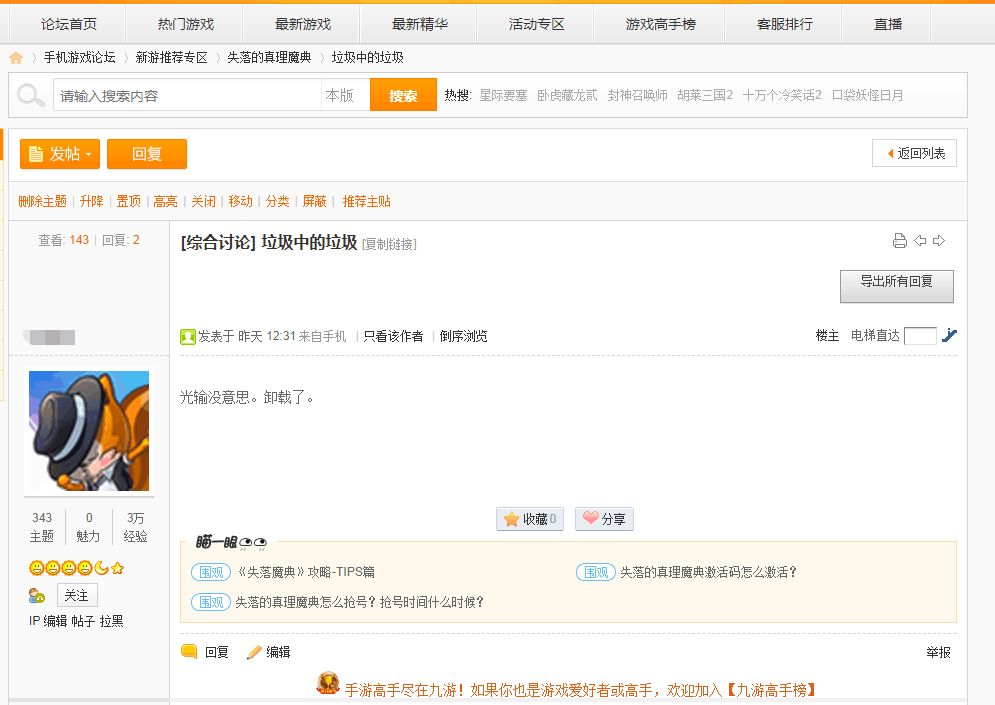
Task: Open the 发帖 dropdown arrow
Action: (89, 154)
